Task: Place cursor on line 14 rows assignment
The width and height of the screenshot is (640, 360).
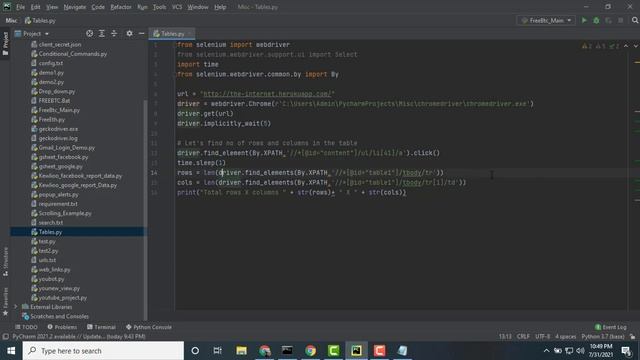Action: click(x=310, y=173)
